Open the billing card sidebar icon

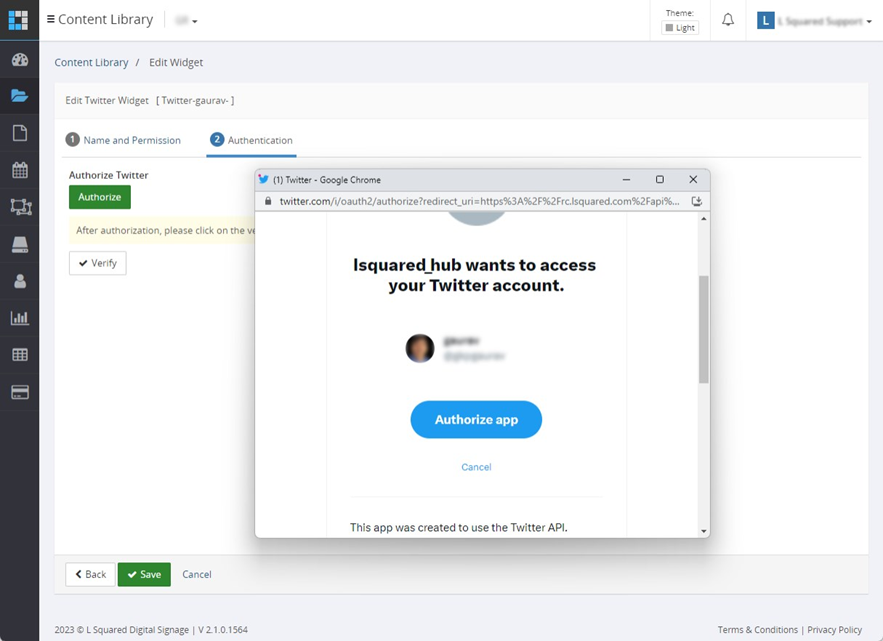pos(20,392)
